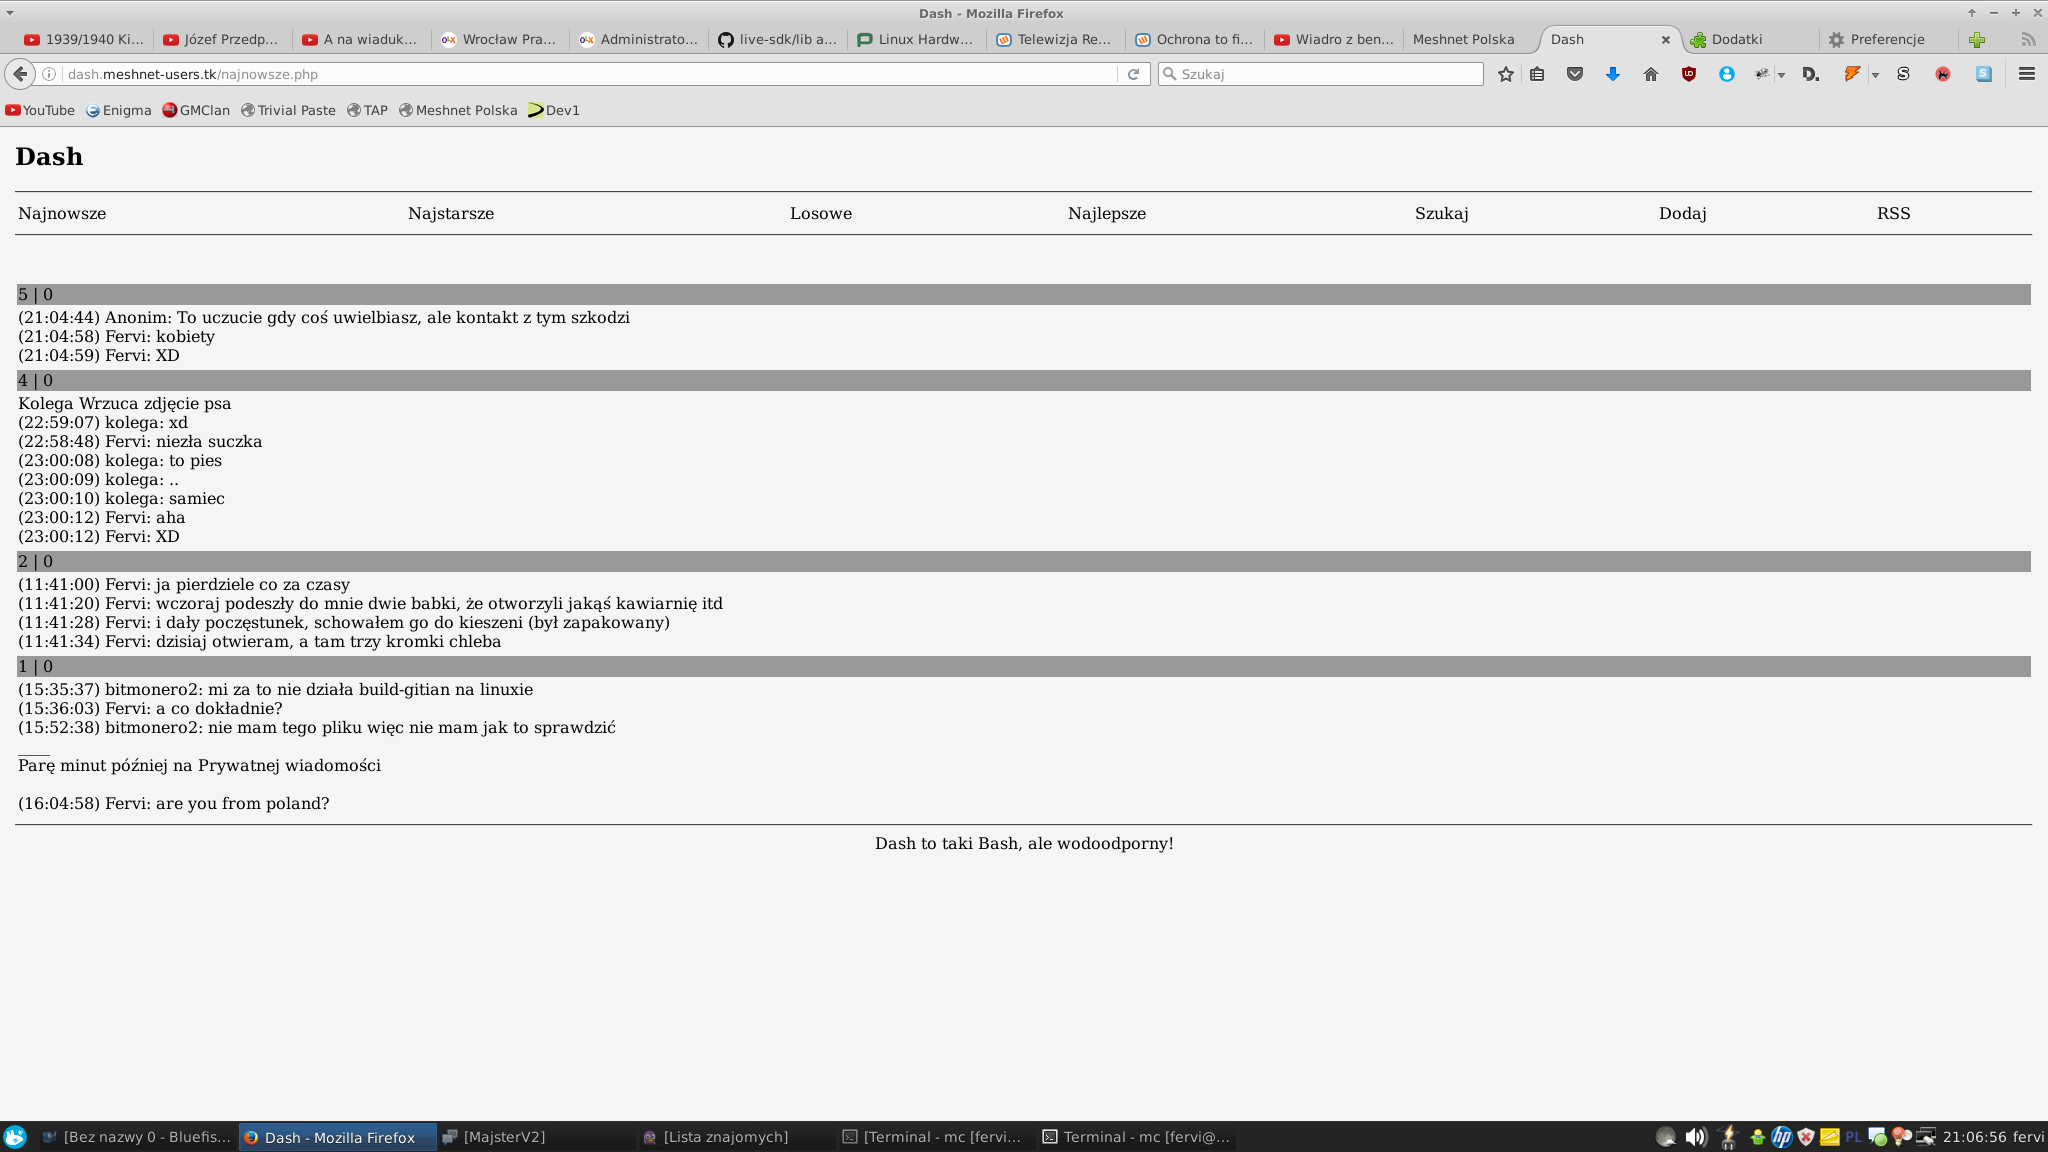2048x1152 pixels.
Task: Open the Firefox hamburger menu
Action: 2027,74
